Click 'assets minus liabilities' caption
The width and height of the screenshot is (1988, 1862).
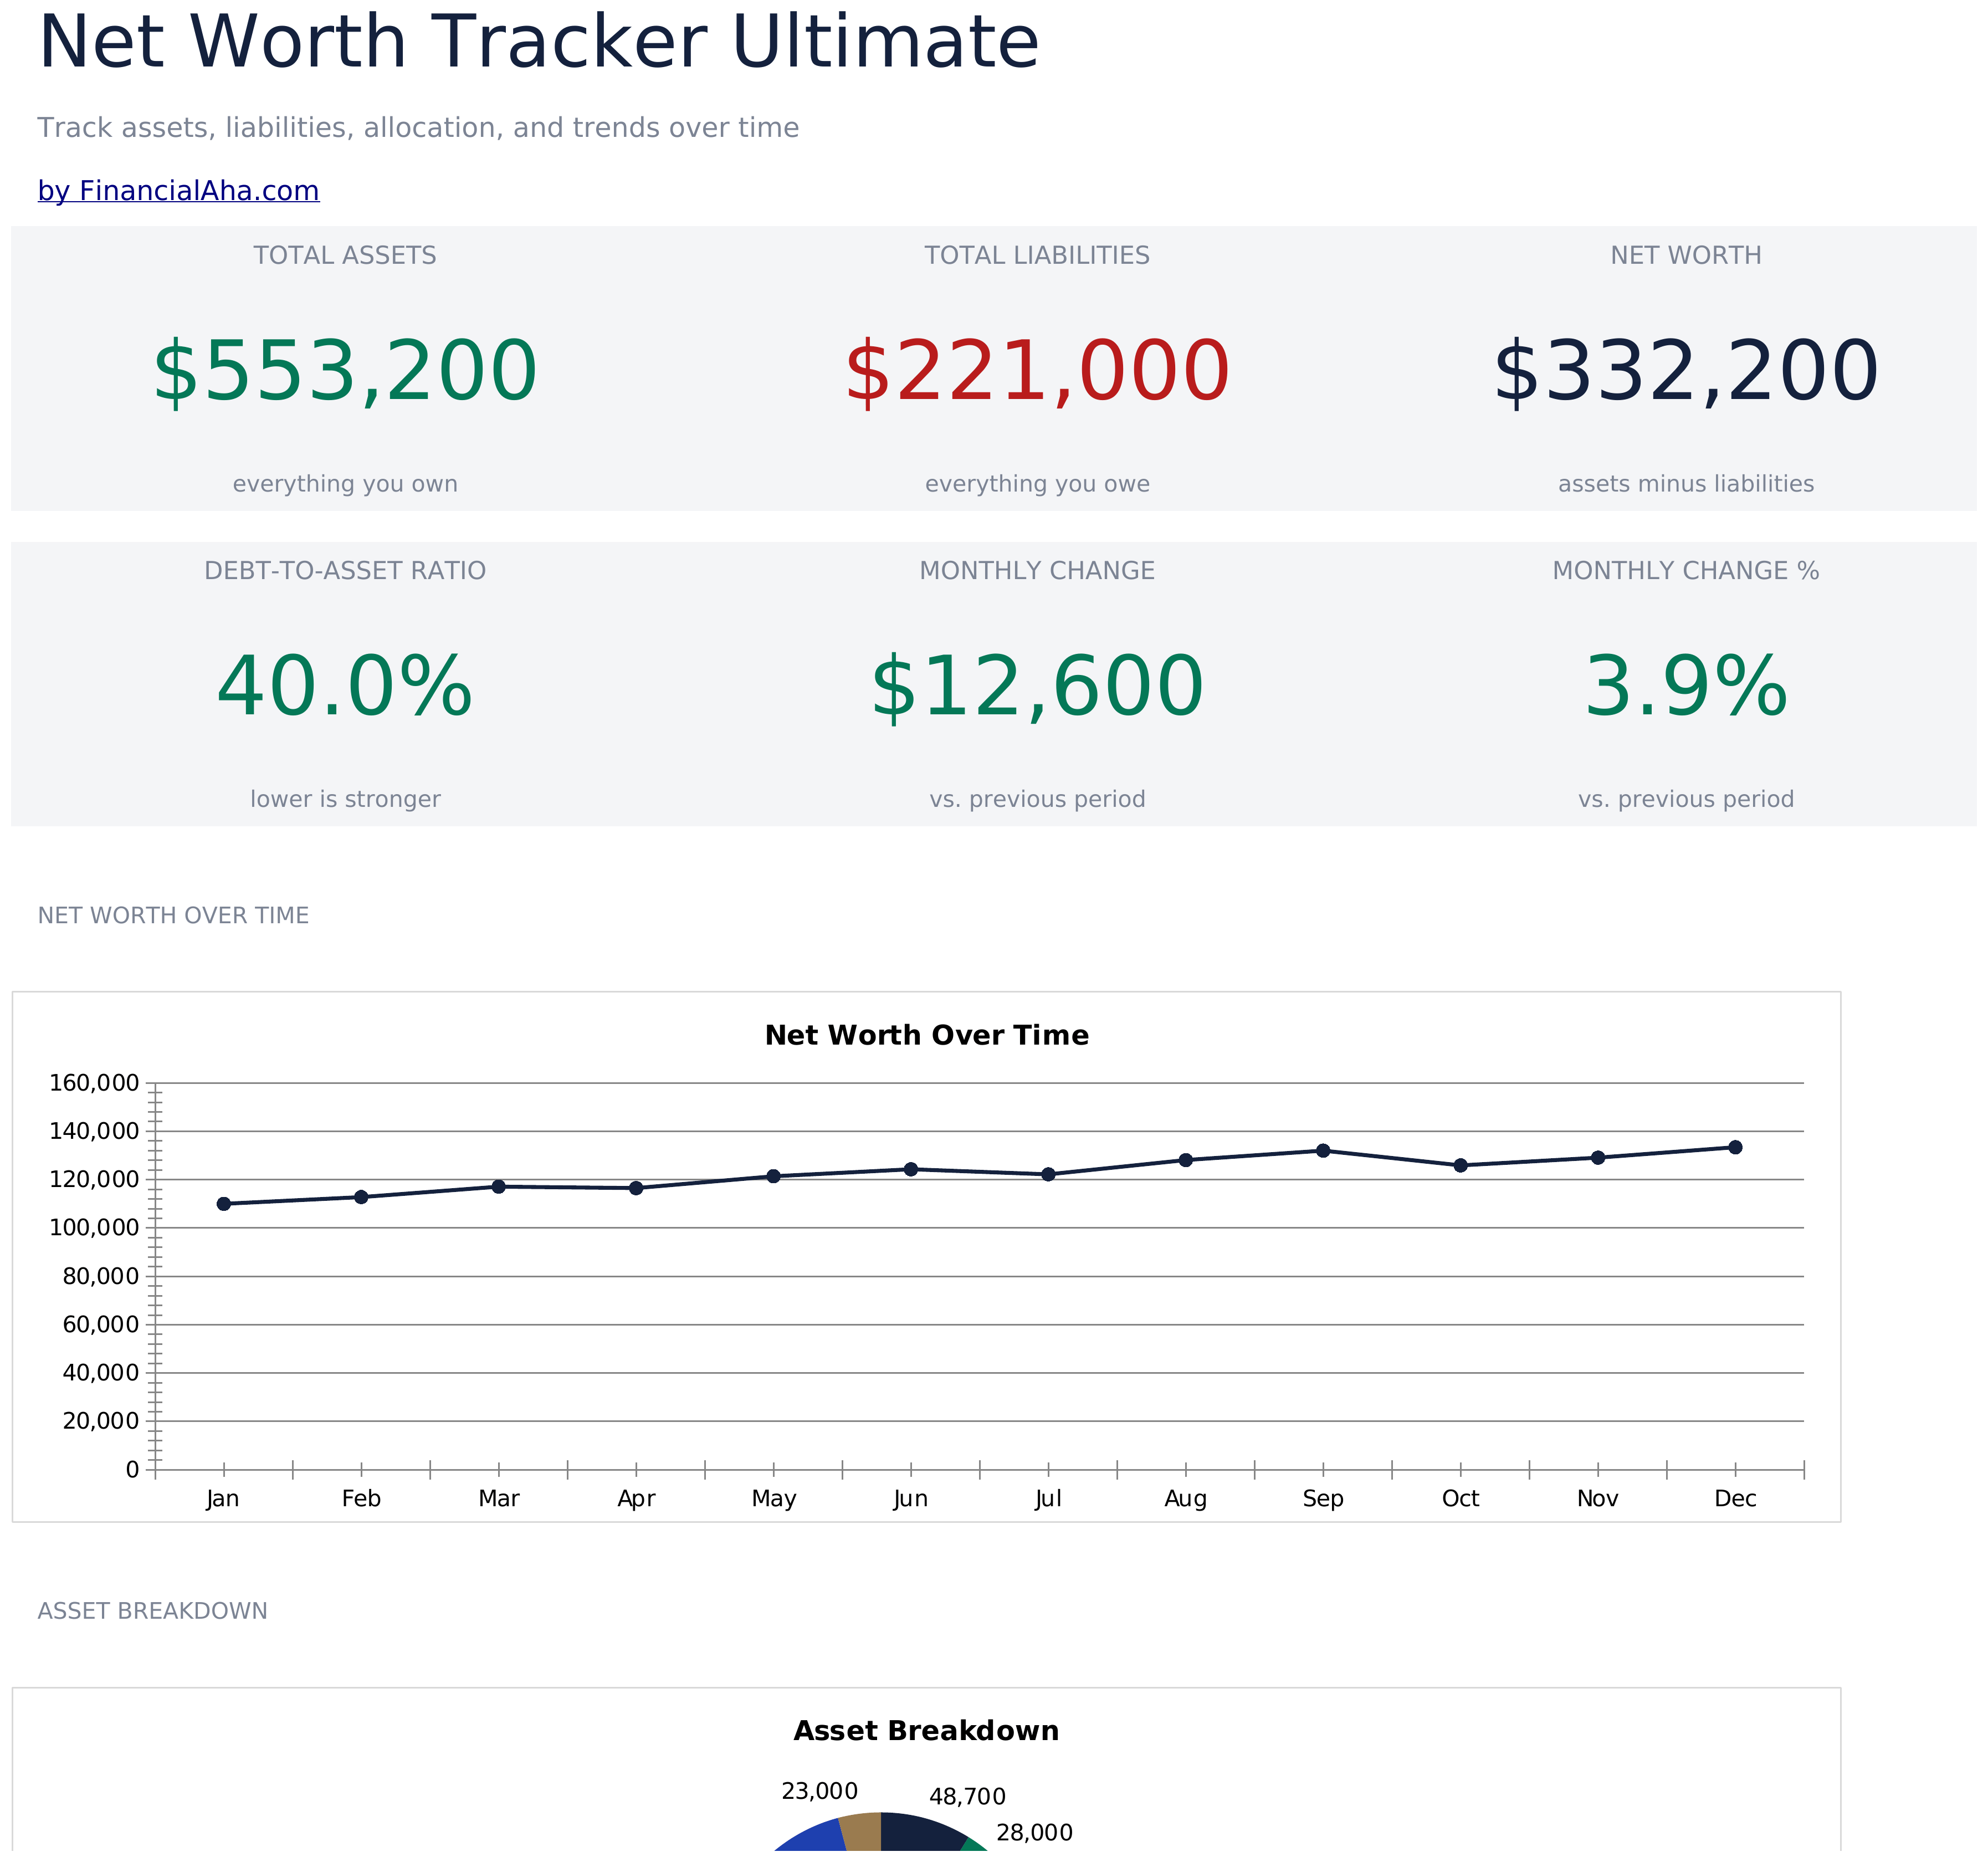[x=1686, y=484]
